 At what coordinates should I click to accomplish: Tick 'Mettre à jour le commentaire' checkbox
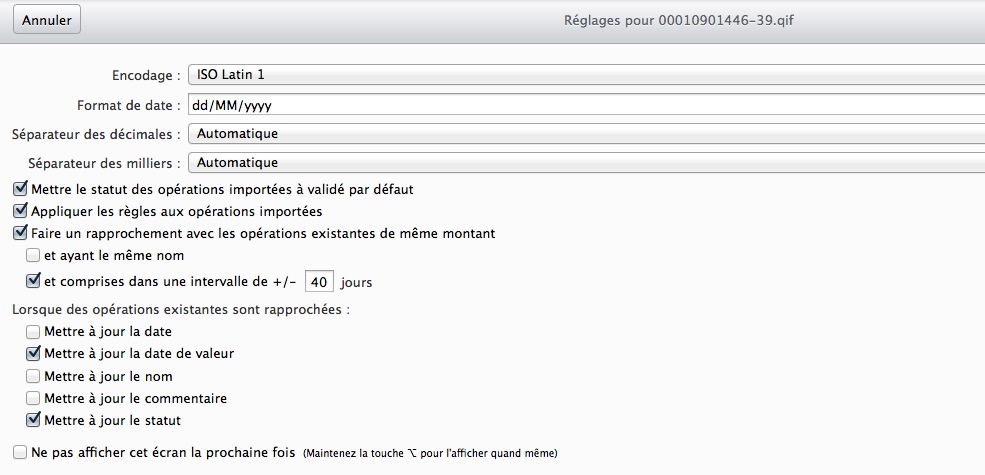[33, 398]
